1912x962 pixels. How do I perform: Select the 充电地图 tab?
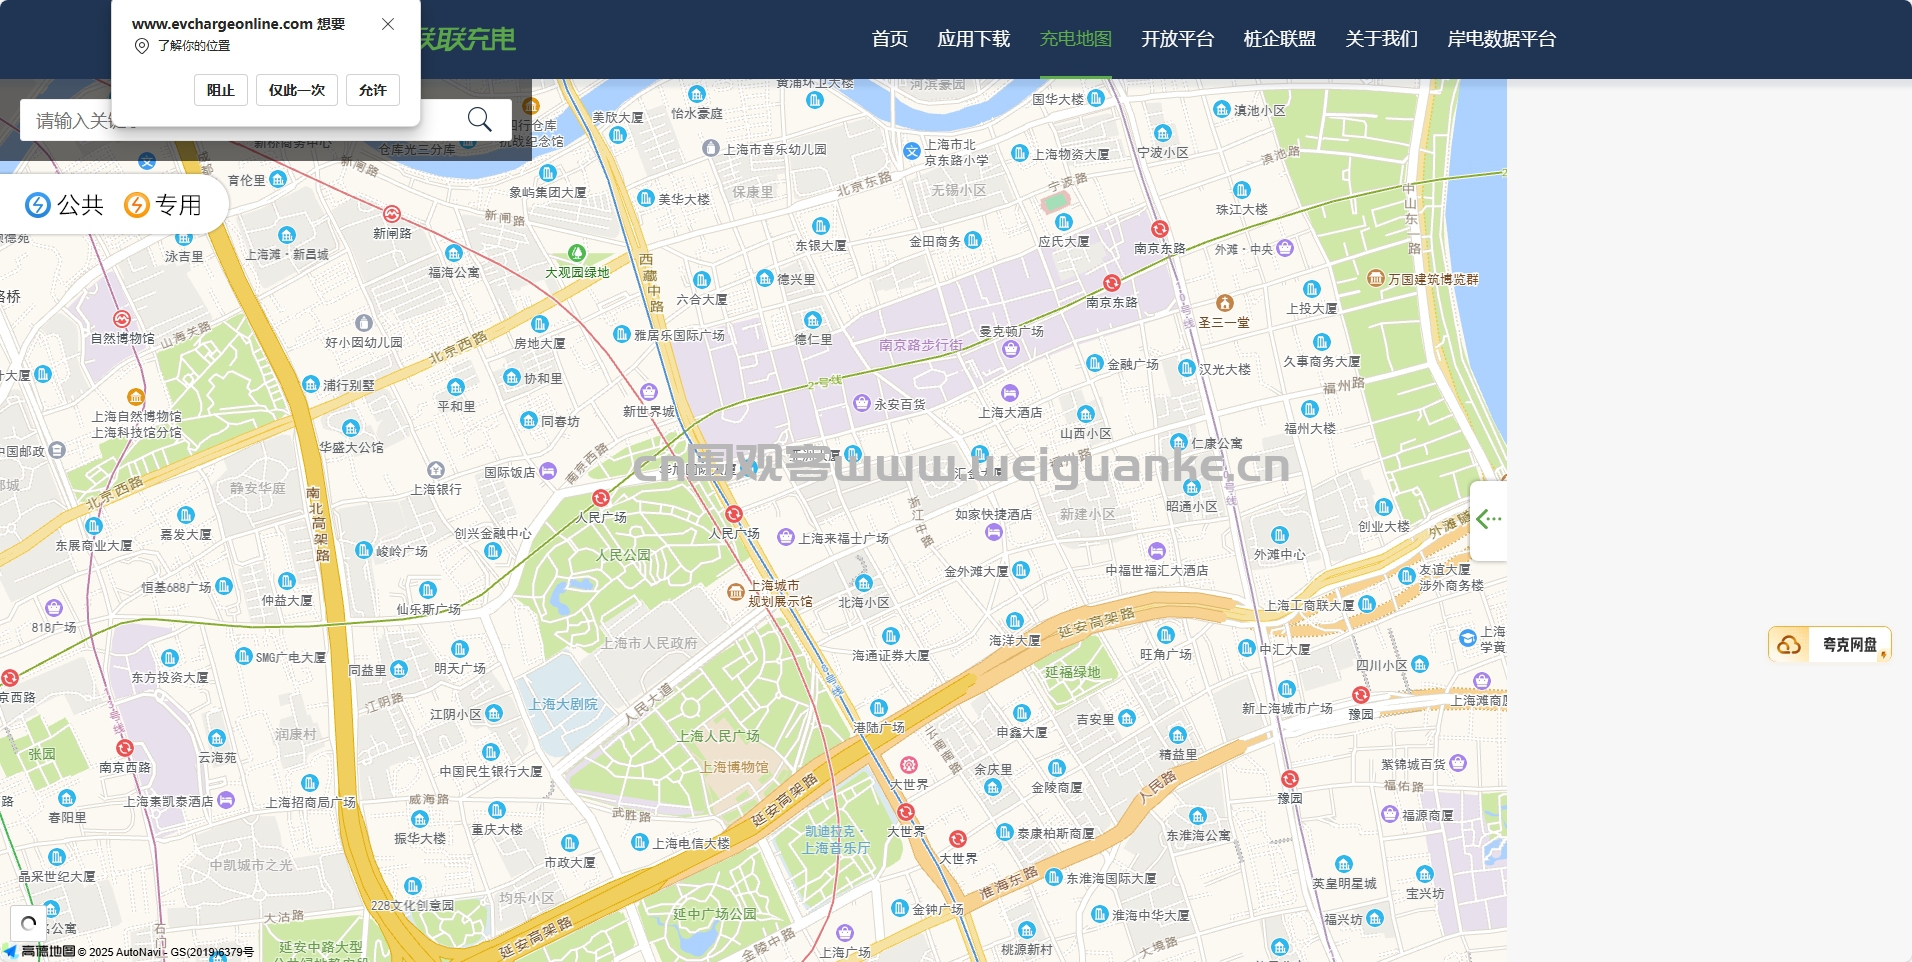point(1076,39)
